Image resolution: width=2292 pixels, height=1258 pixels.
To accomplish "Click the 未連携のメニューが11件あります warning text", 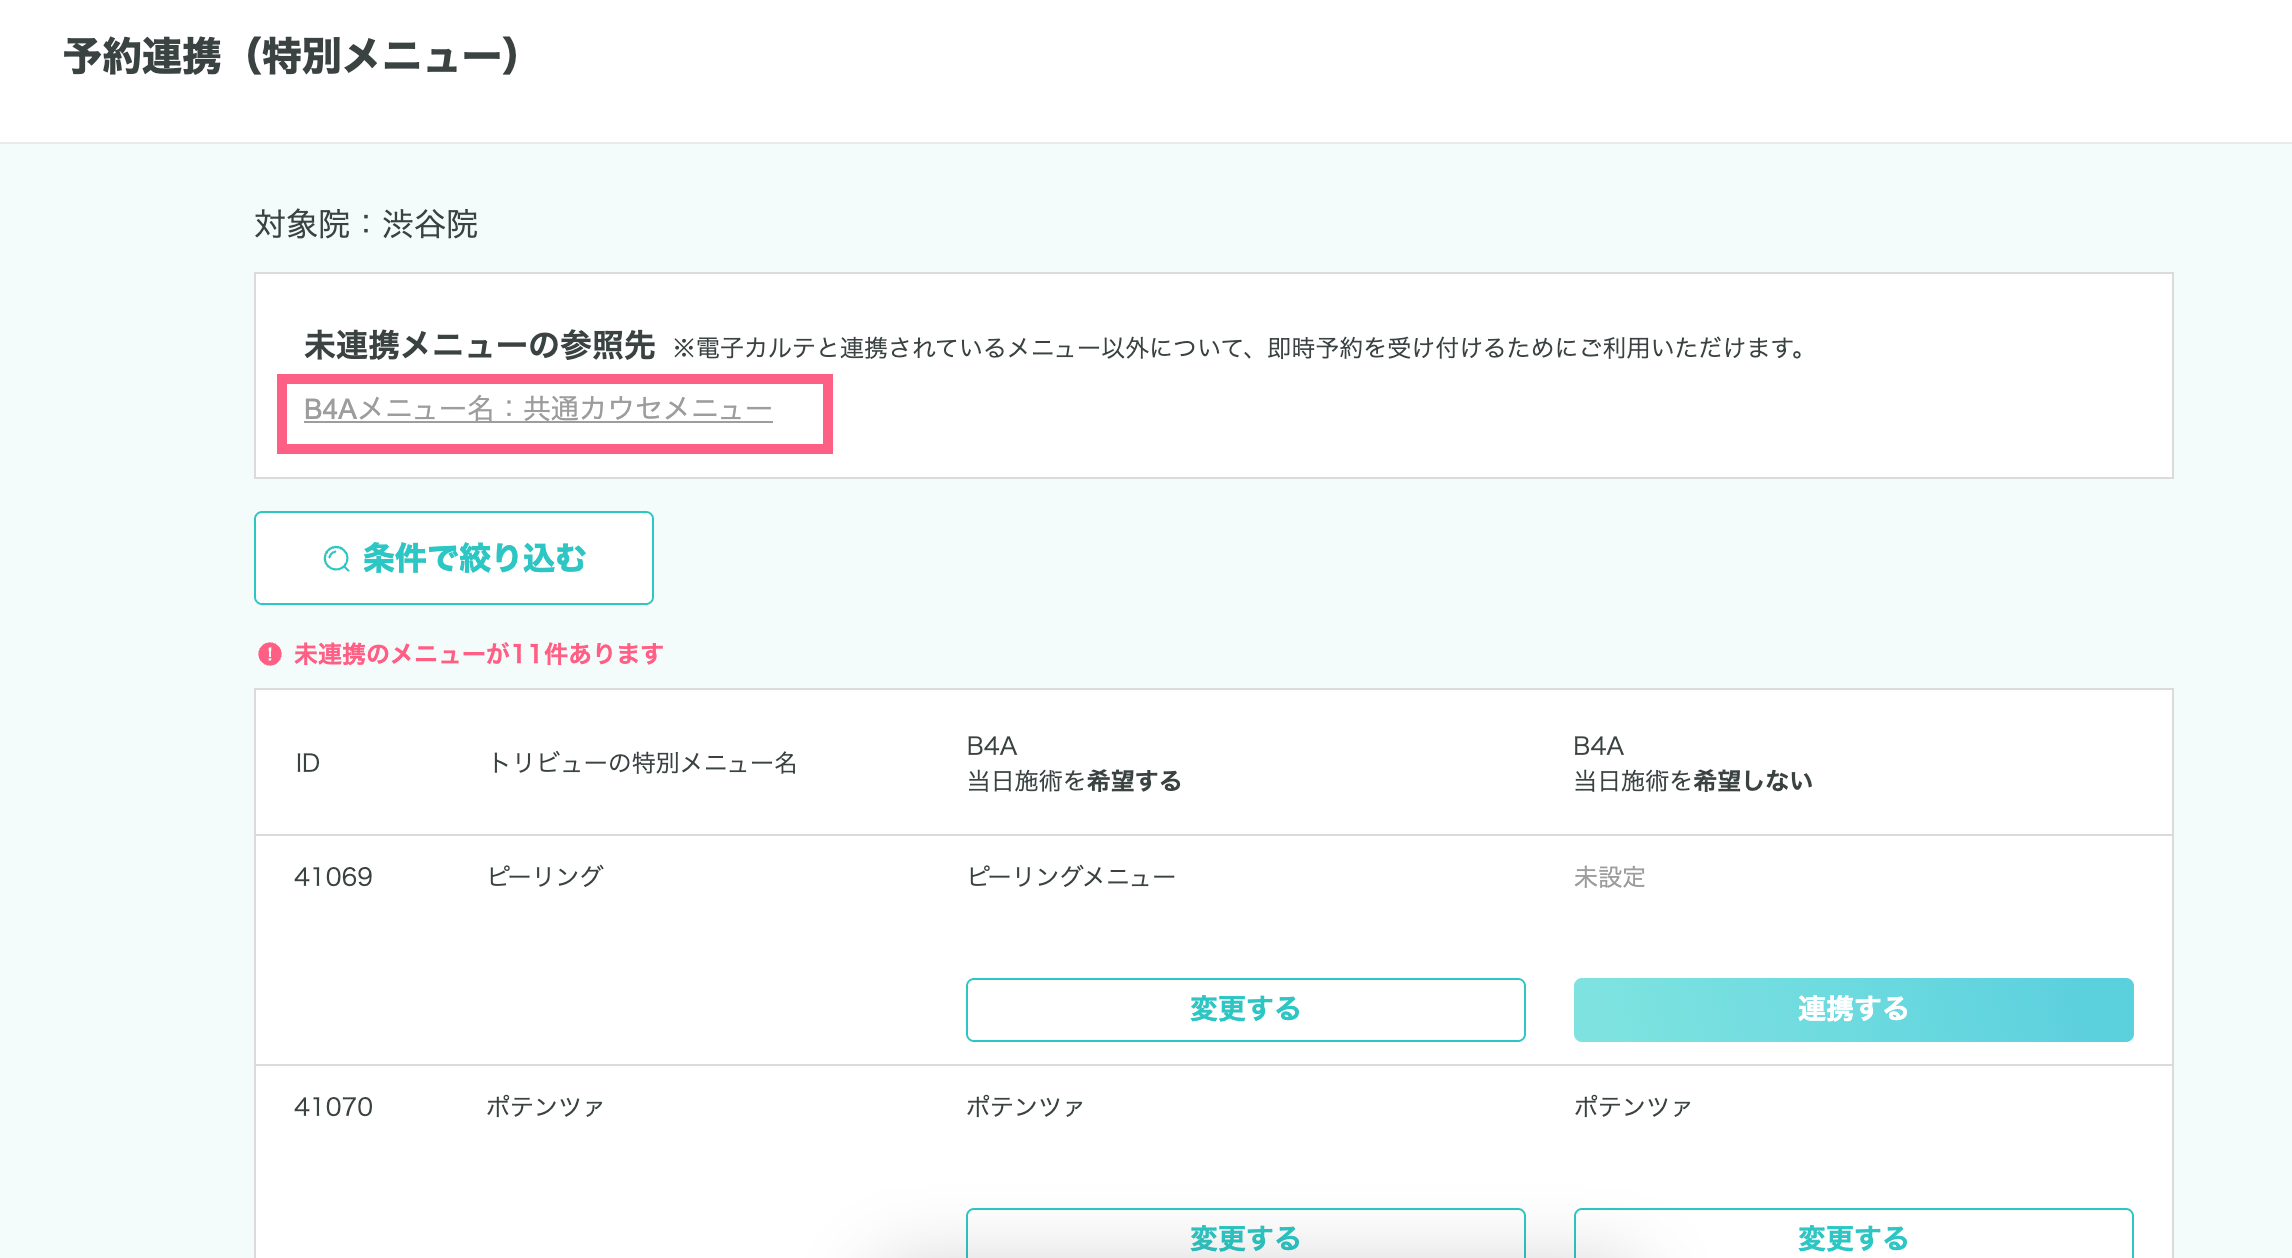I will point(478,654).
